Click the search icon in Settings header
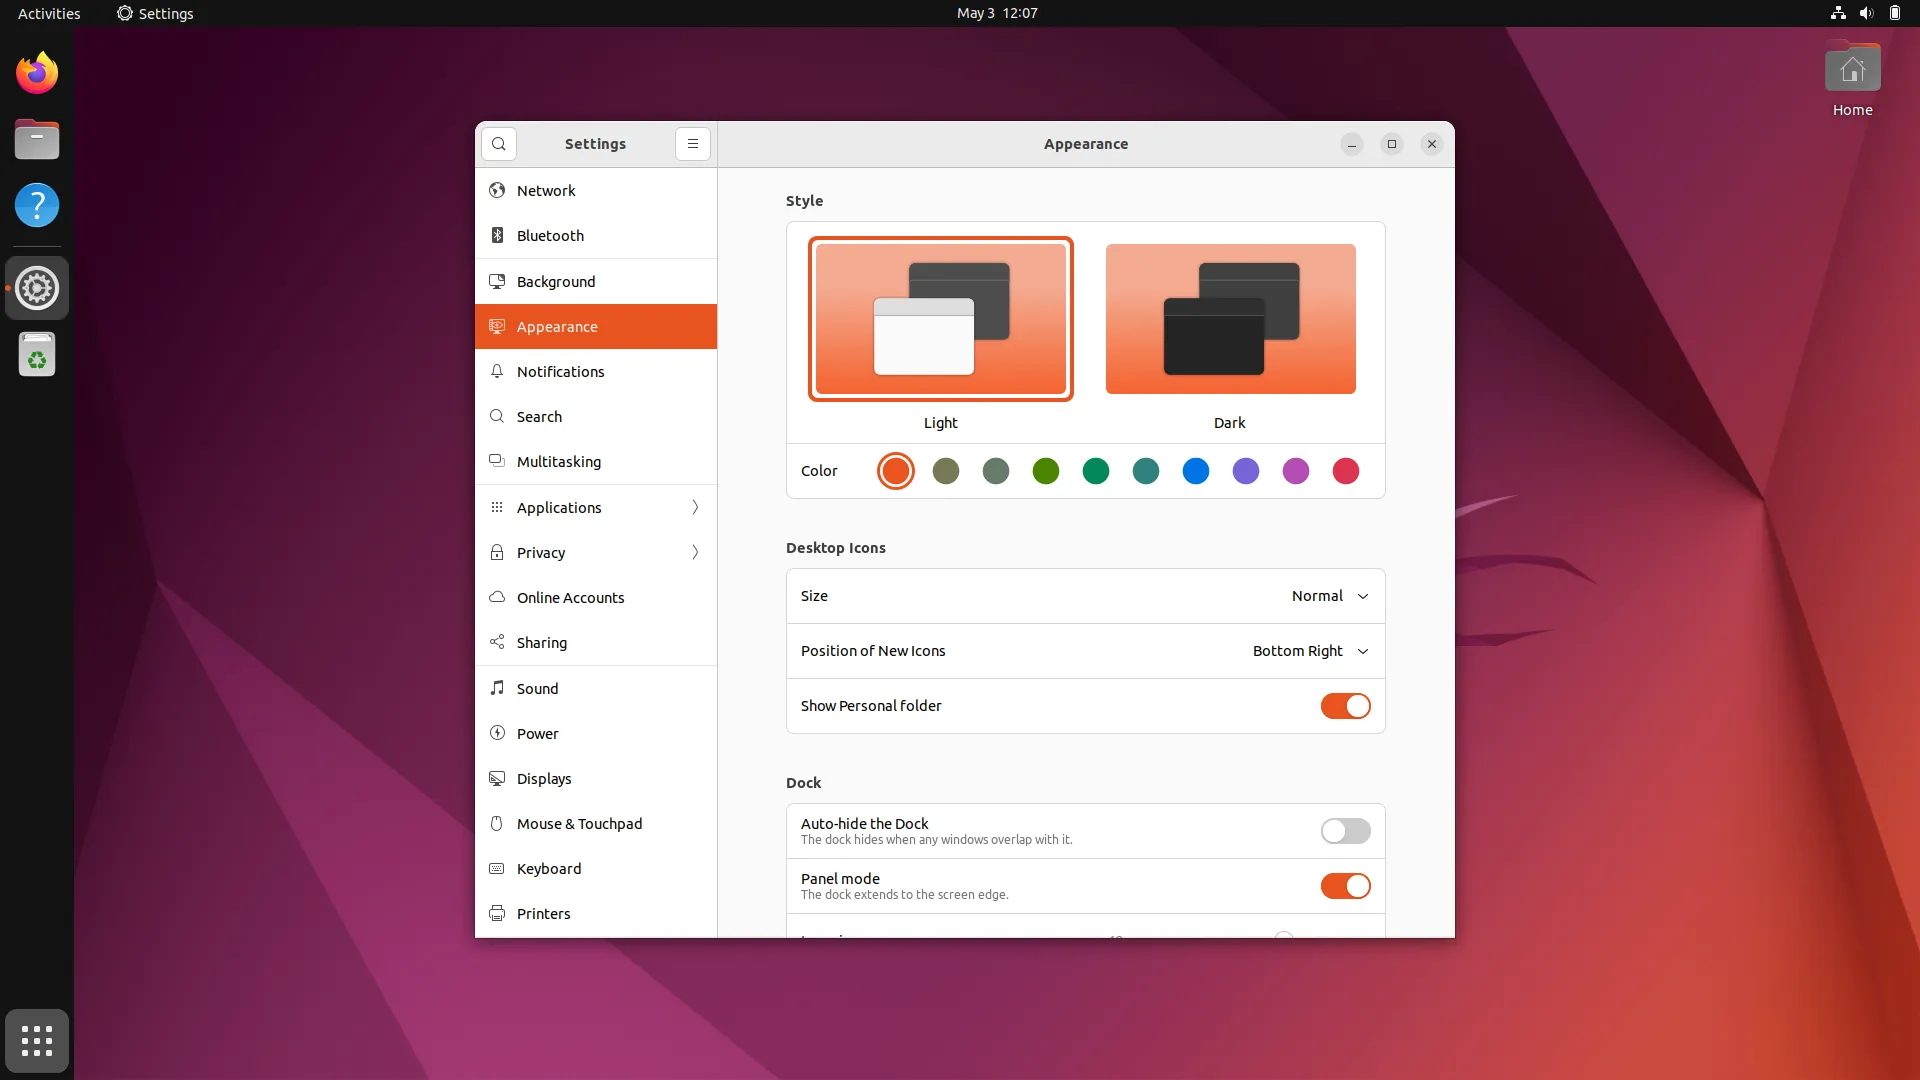The image size is (1920, 1080). click(x=499, y=144)
